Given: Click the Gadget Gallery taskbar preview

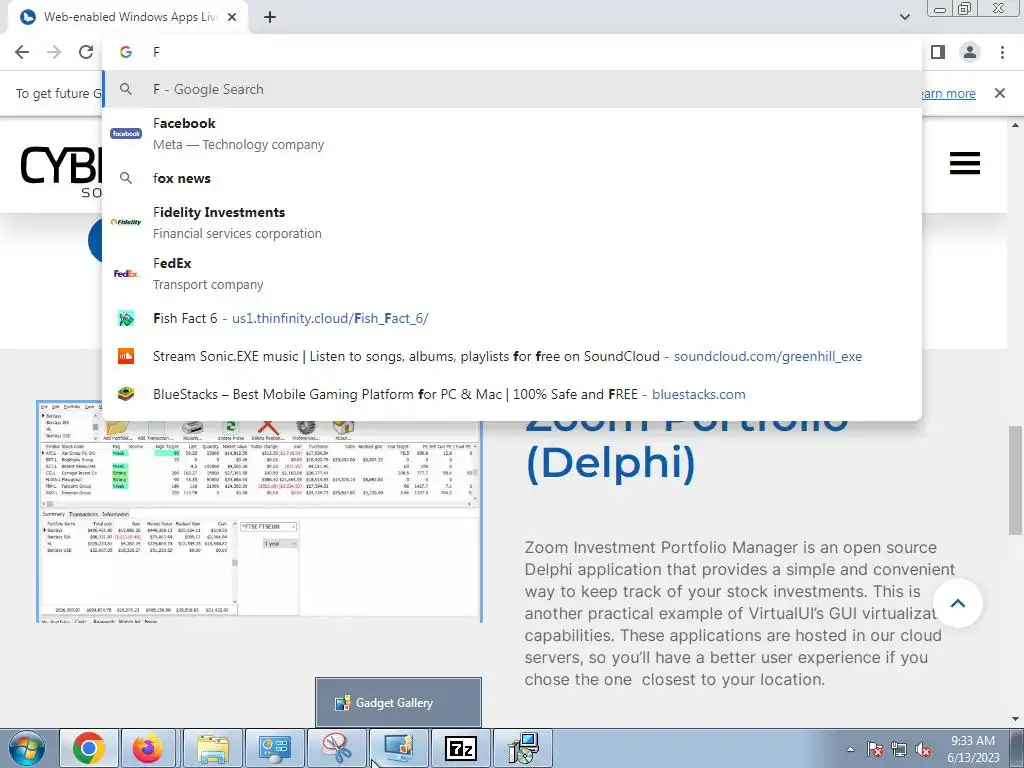Looking at the screenshot, I should pos(398,703).
